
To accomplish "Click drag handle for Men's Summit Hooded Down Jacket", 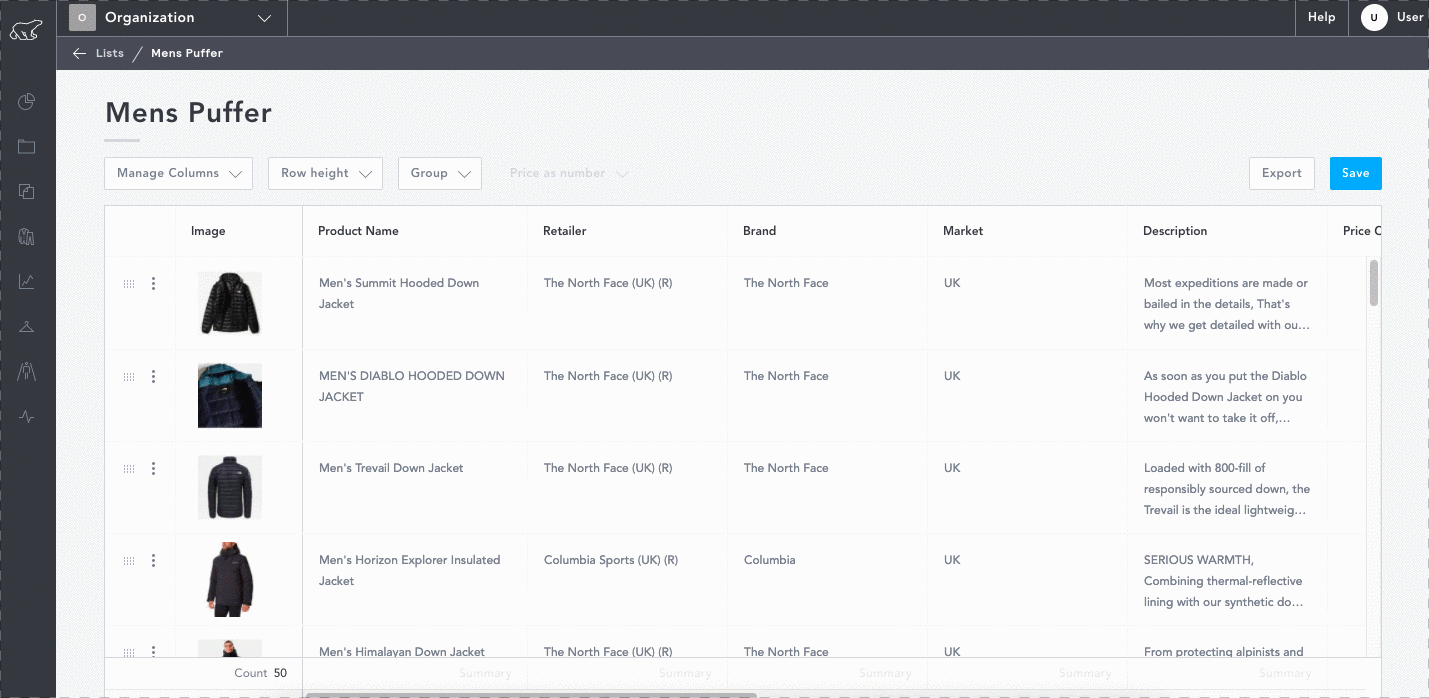I will tap(129, 284).
